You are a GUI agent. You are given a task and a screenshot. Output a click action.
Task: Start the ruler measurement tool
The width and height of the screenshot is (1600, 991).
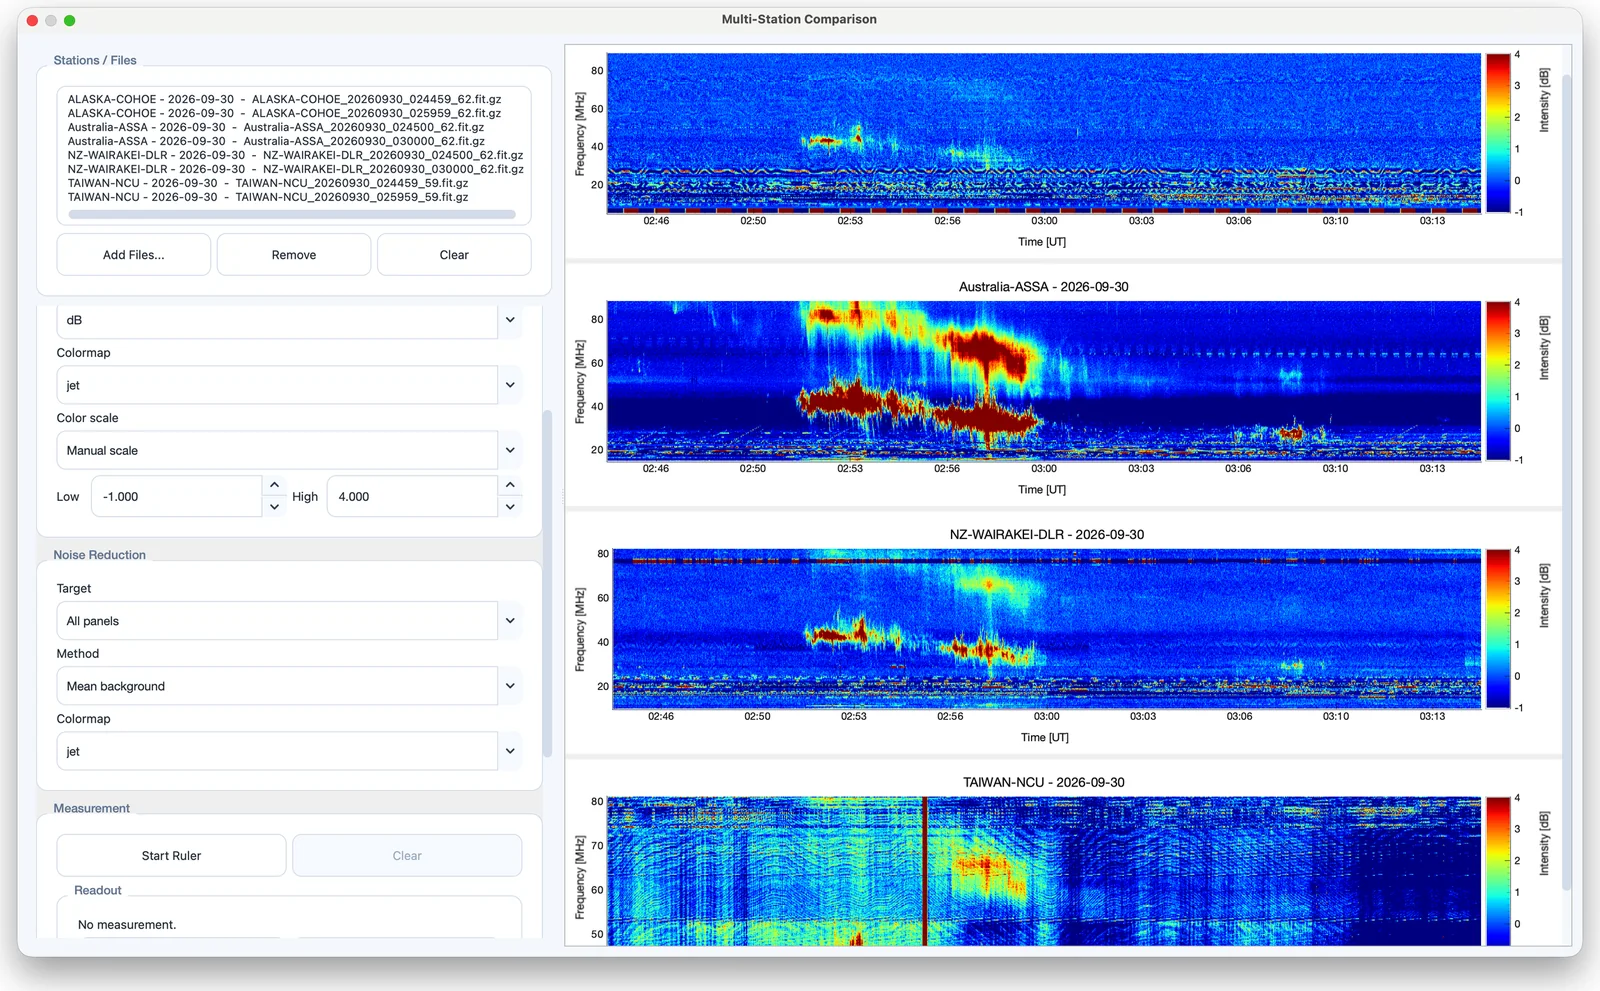pos(171,856)
